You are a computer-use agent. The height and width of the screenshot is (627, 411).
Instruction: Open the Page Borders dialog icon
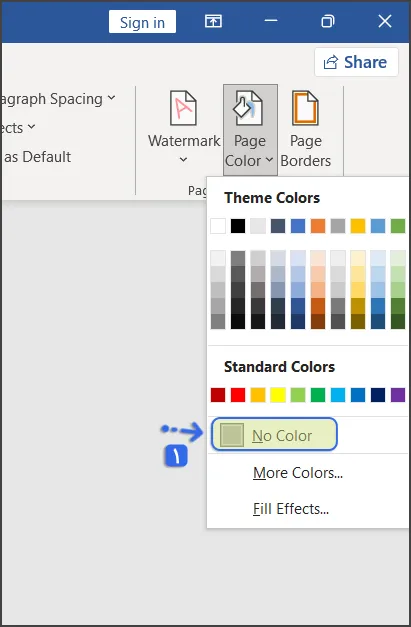pyautogui.click(x=305, y=108)
